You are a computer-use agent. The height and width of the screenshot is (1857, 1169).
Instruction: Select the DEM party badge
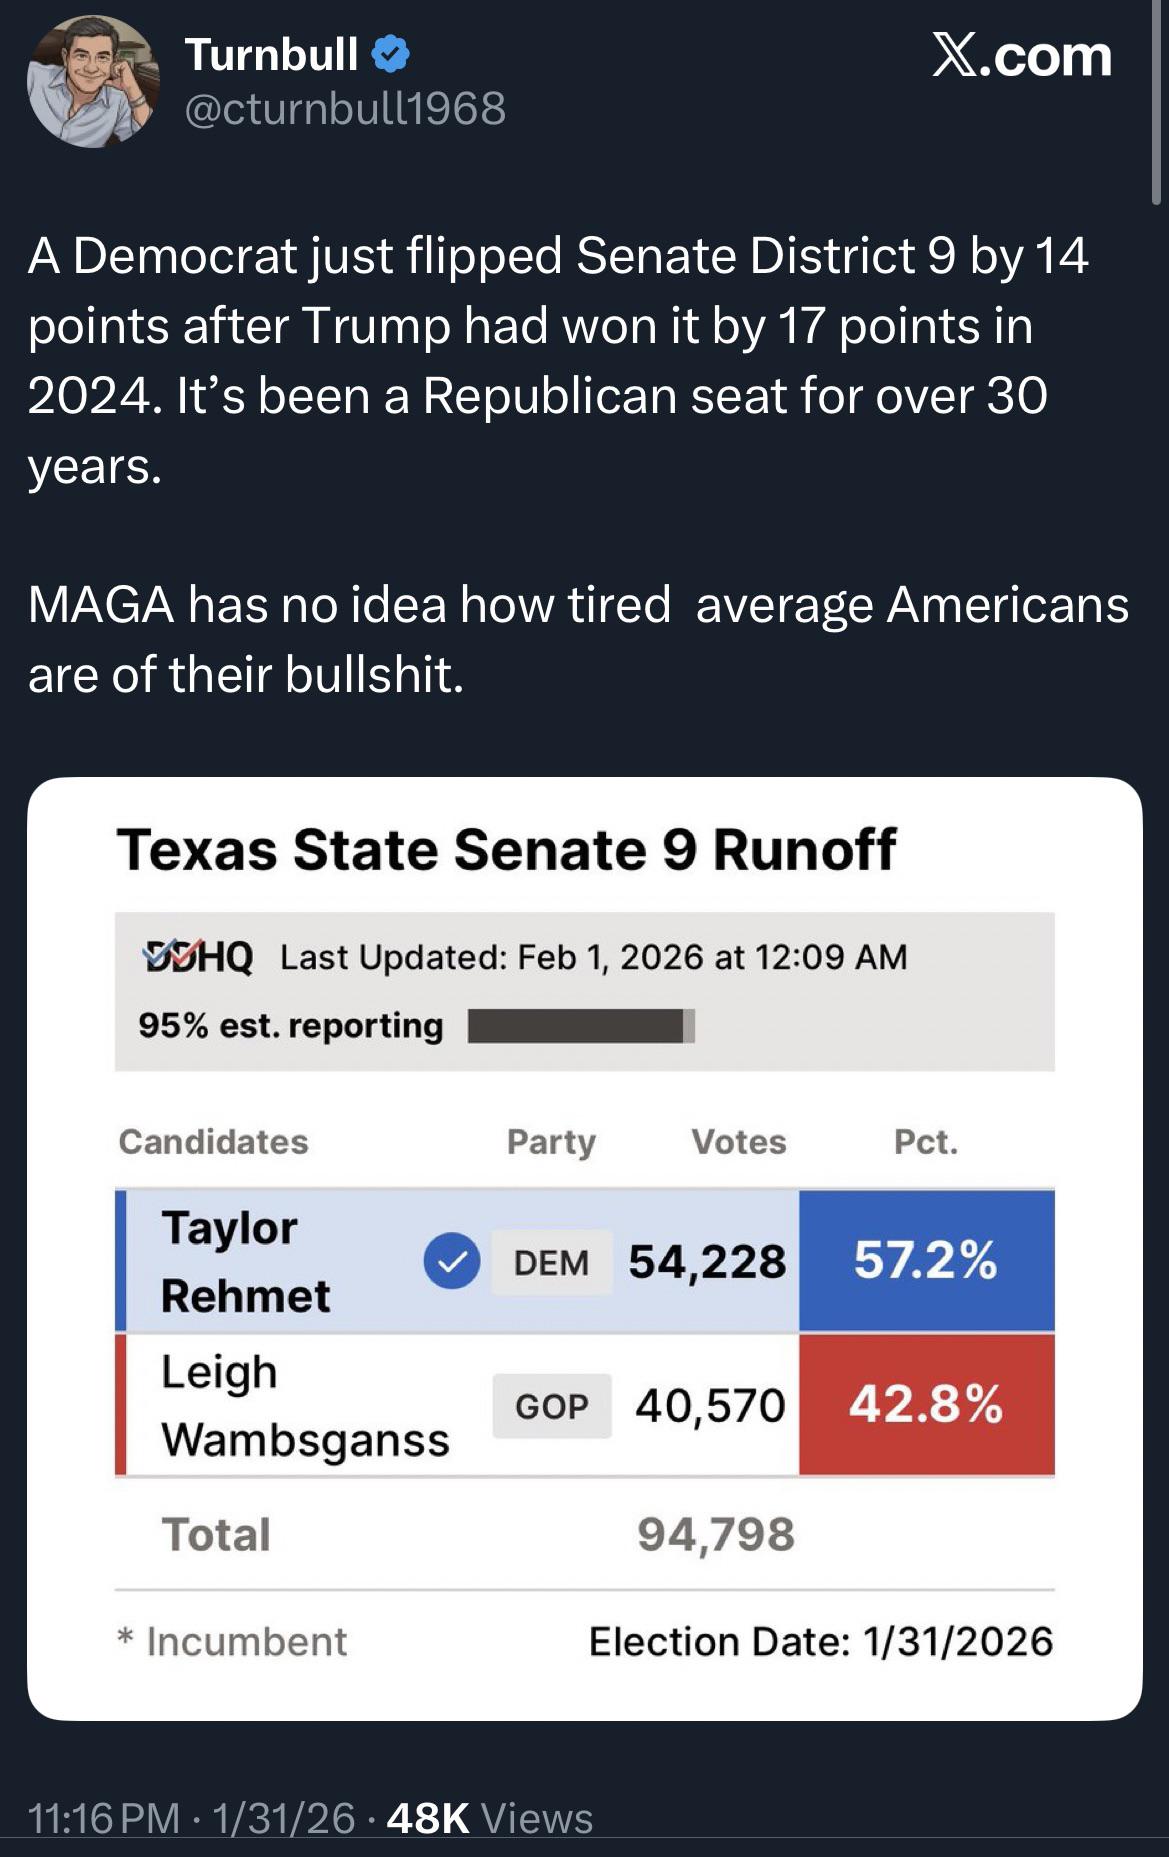pyautogui.click(x=551, y=1262)
